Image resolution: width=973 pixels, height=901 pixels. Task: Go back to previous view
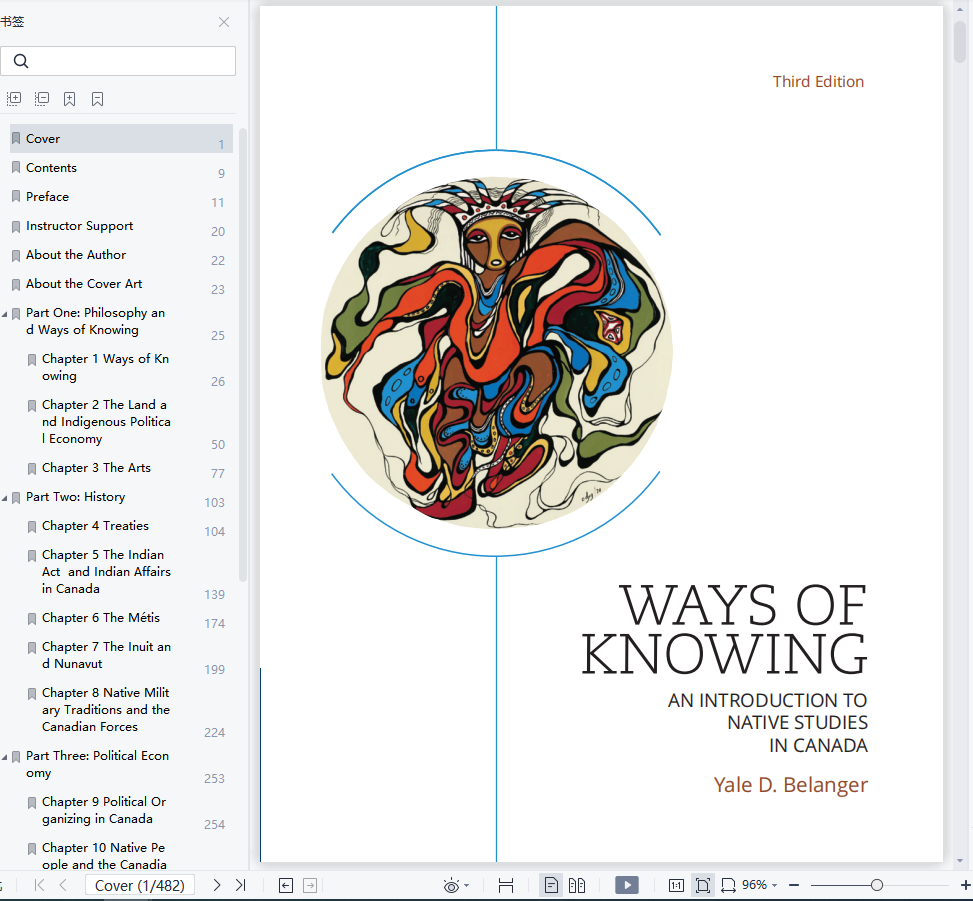coord(286,885)
